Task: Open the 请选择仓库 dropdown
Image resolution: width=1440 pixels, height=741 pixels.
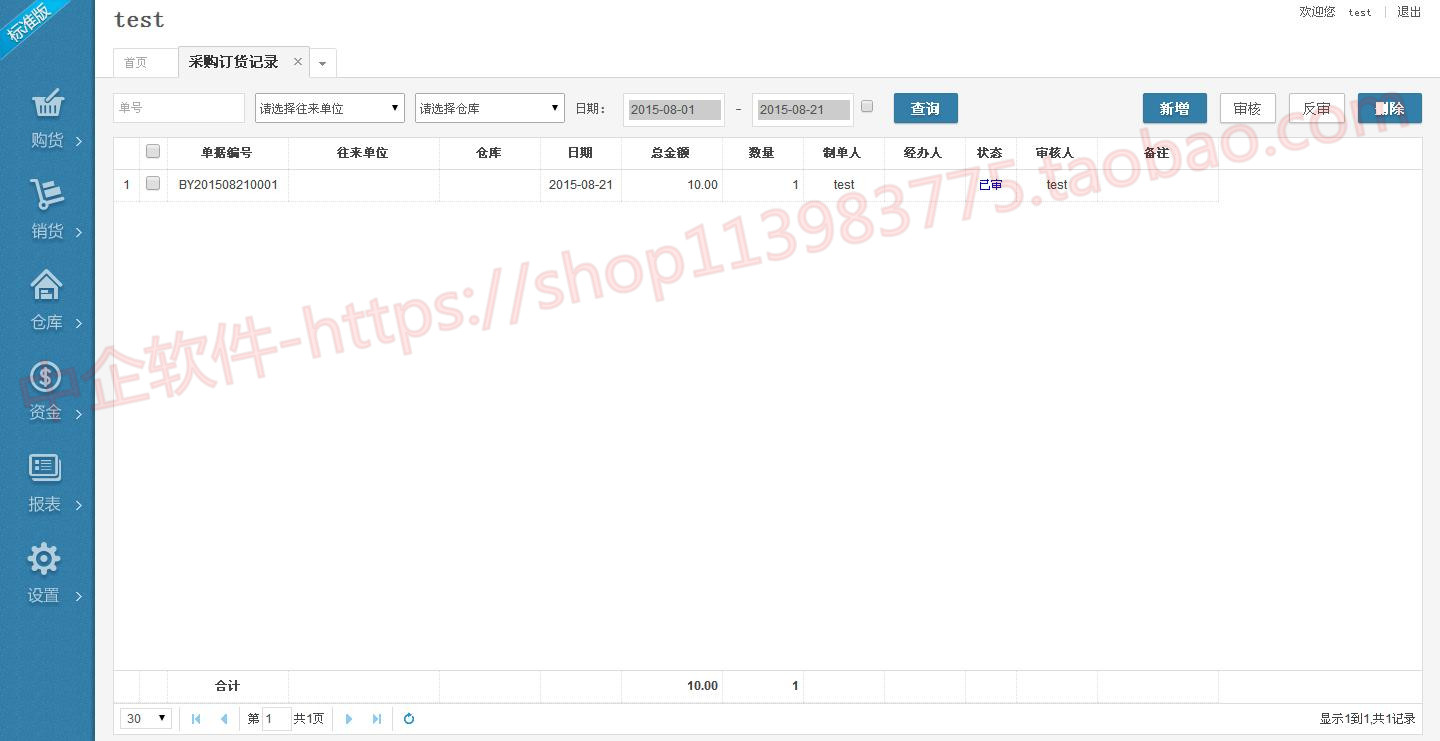Action: click(x=490, y=108)
